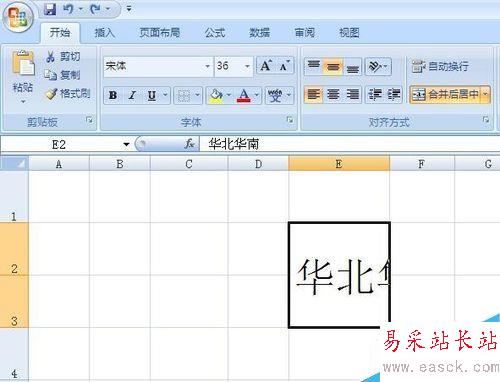Set middle vertical alignment

[x=333, y=66]
